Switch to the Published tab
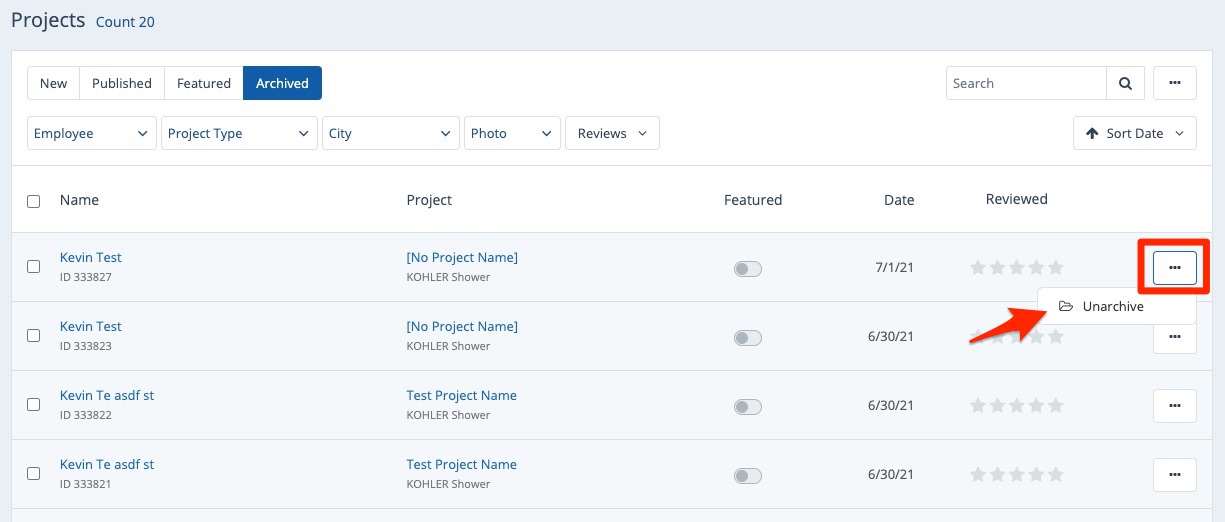1225x522 pixels. tap(122, 84)
